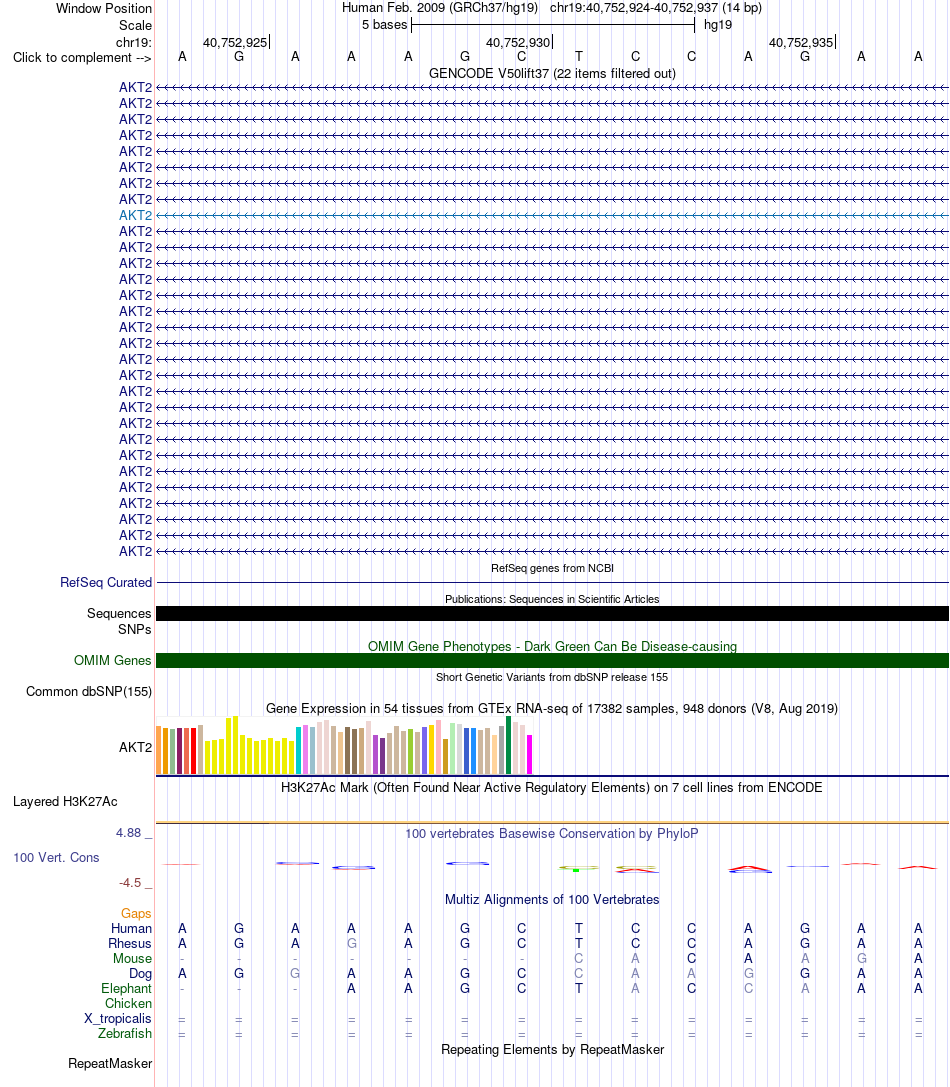
Task: Open 'Short Genetic Variants from dbSNP release 155' title
Action: coord(552,677)
